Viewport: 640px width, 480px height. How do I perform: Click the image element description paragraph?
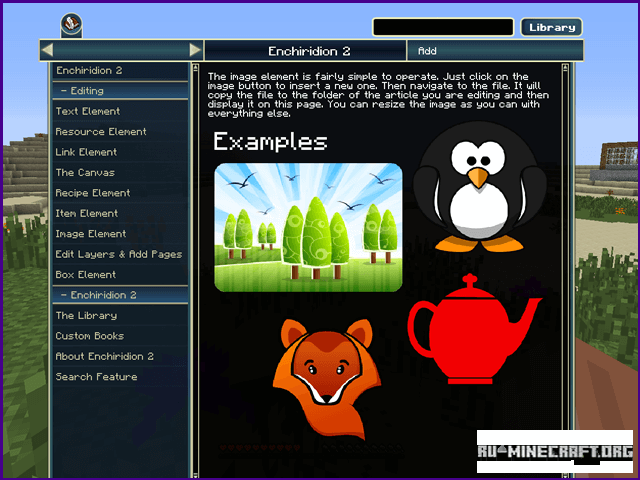pyautogui.click(x=378, y=95)
